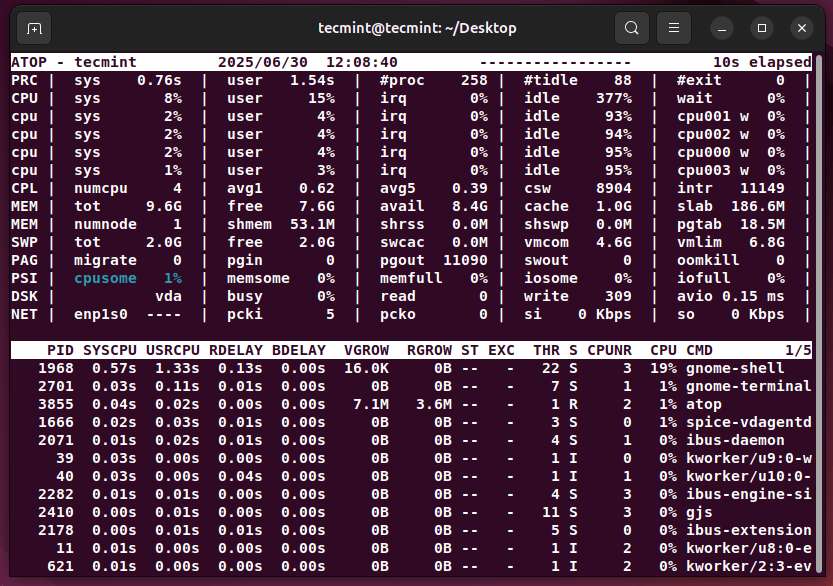The image size is (833, 586).
Task: Click the CMD column header
Action: pos(700,350)
